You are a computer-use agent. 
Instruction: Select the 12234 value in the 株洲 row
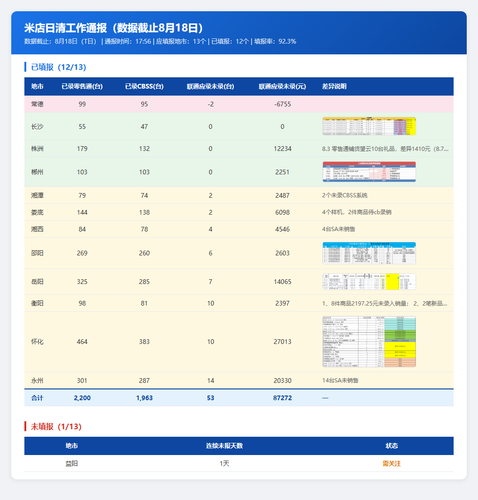pos(282,149)
